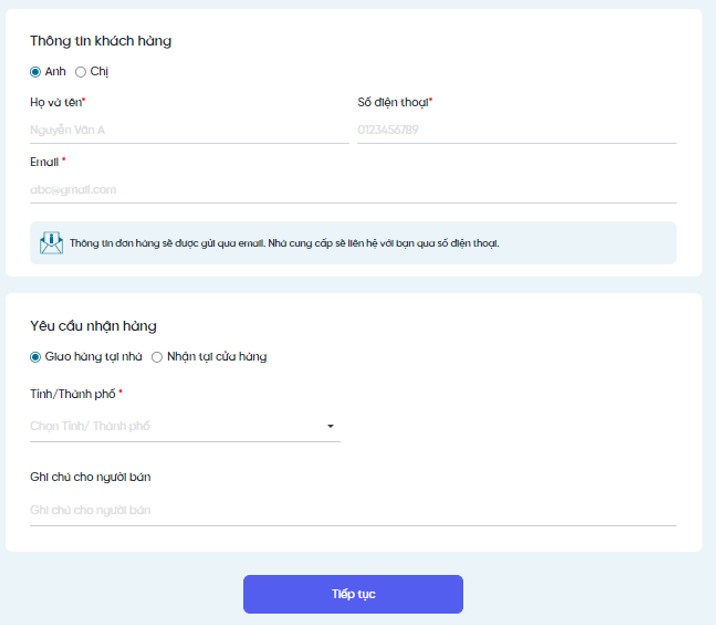The image size is (716, 625).
Task: Click the "Email" field label
Action: (45, 160)
